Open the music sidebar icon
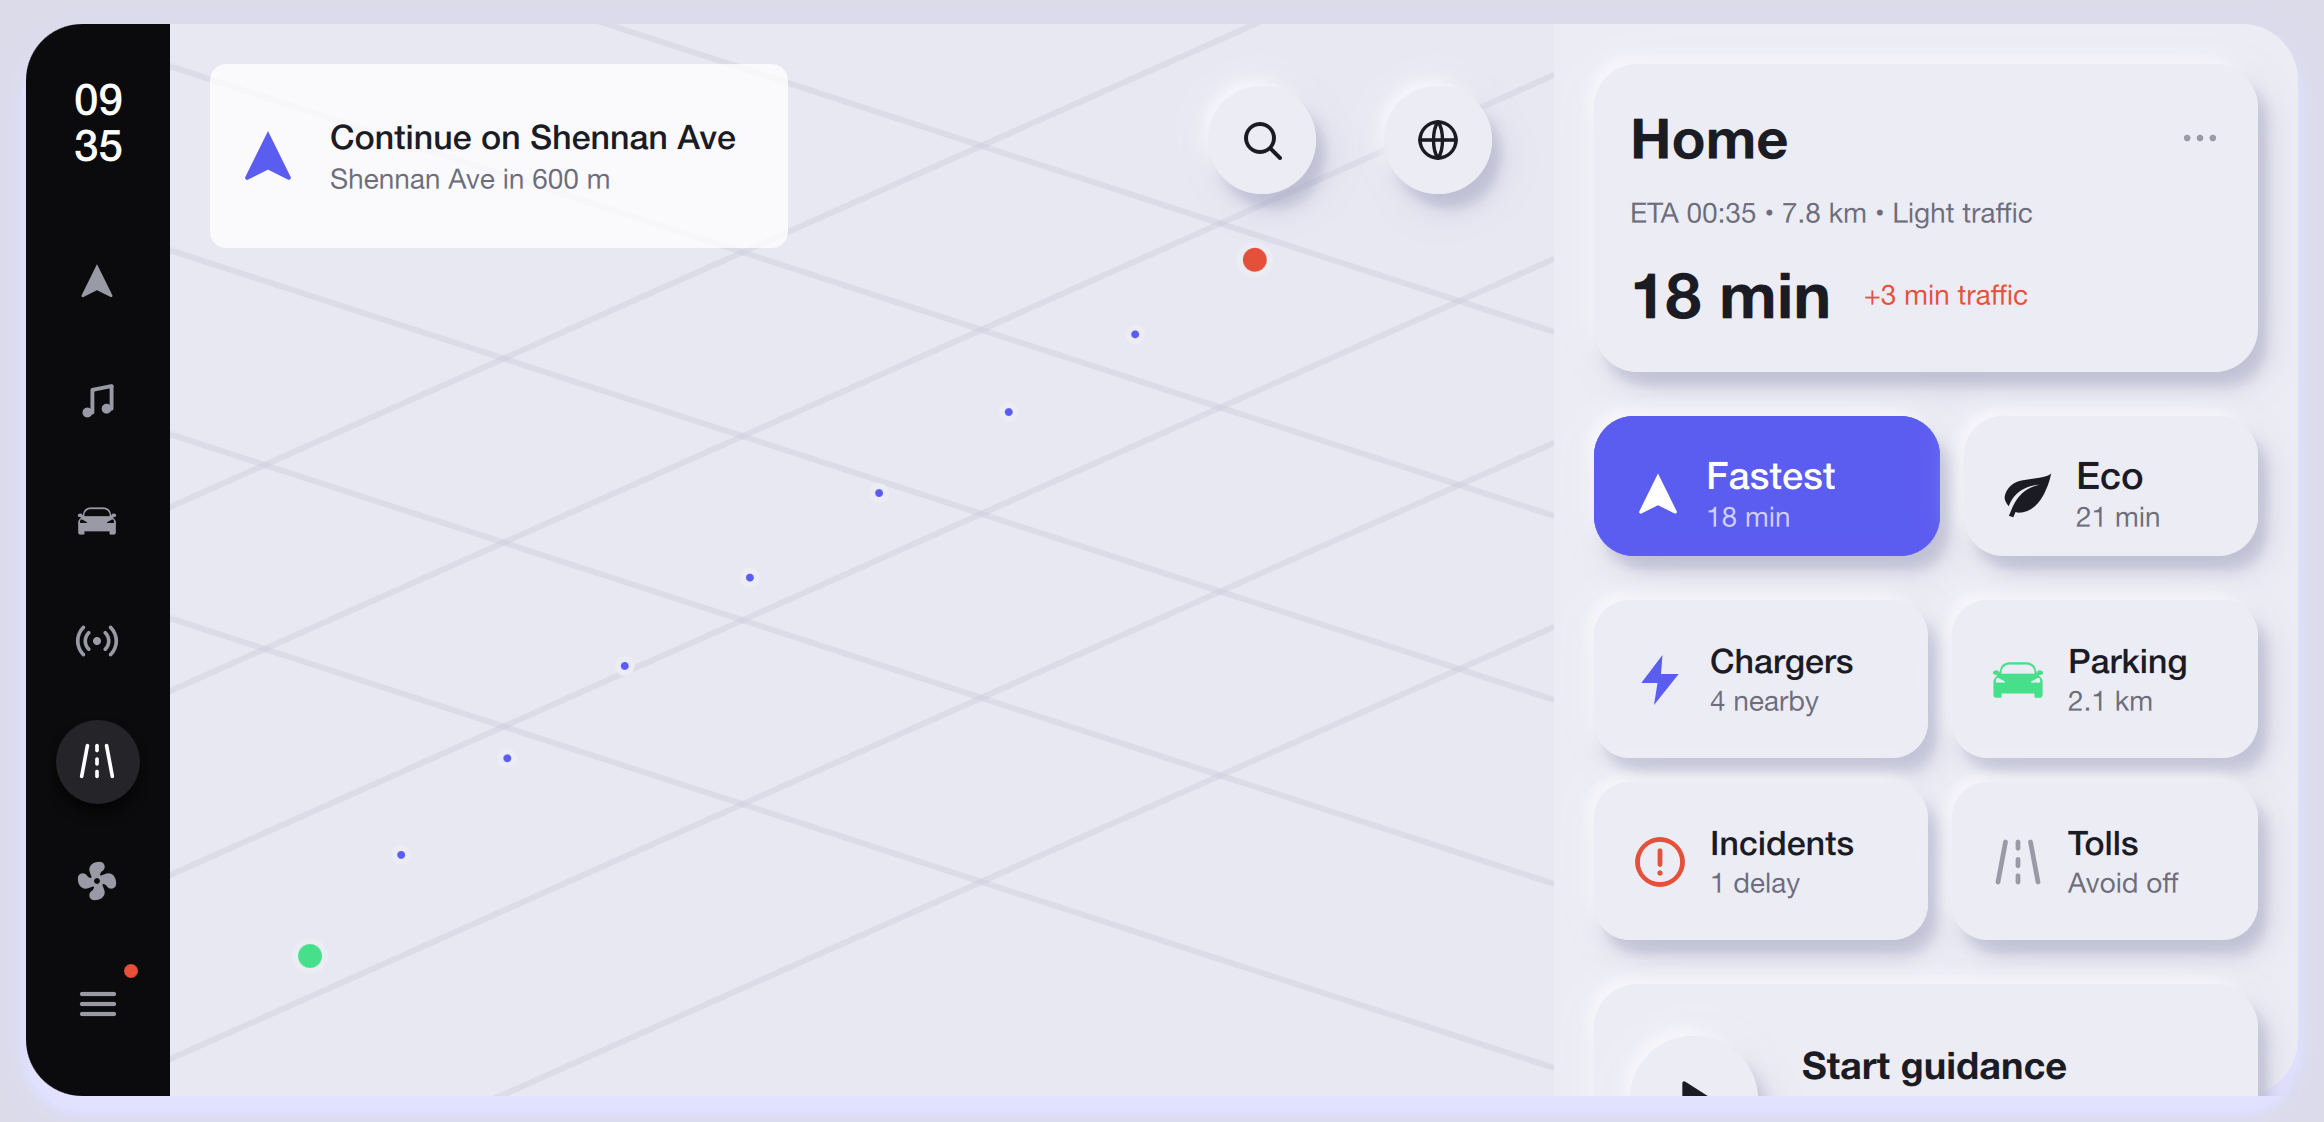 (97, 401)
